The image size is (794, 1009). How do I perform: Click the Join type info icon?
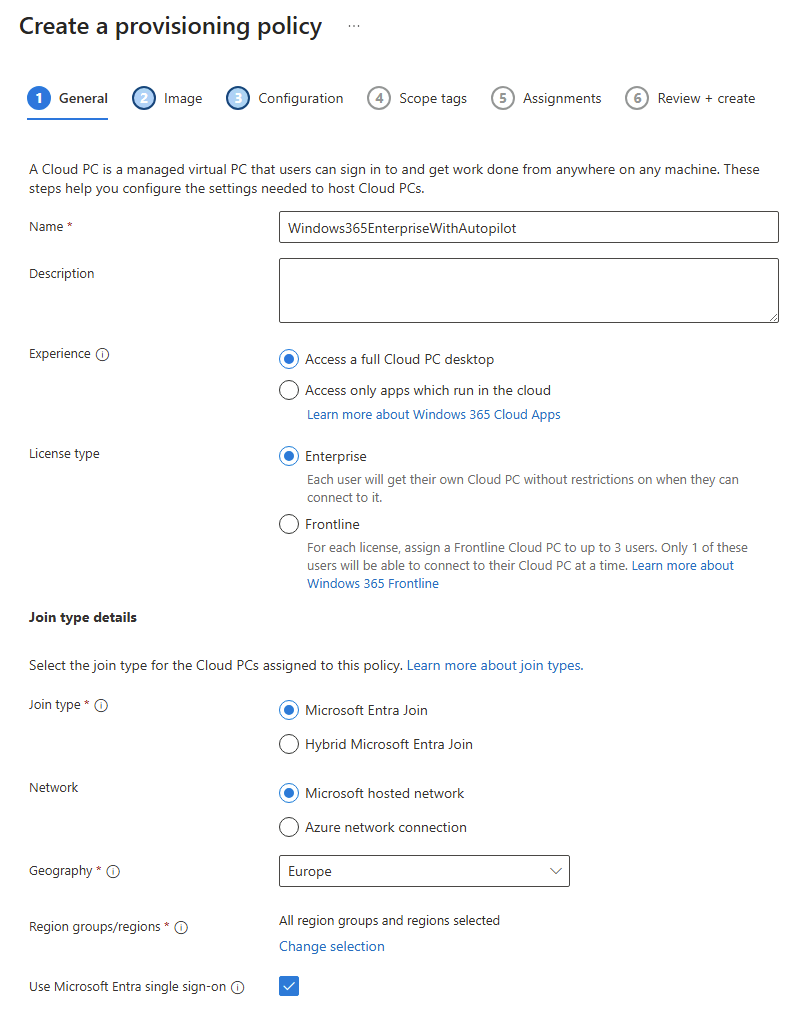pos(101,705)
